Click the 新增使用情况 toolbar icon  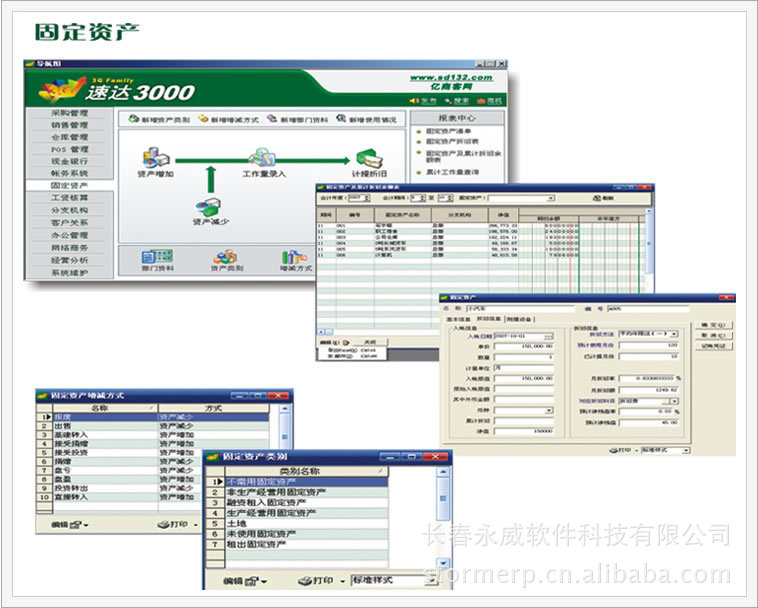tap(341, 118)
